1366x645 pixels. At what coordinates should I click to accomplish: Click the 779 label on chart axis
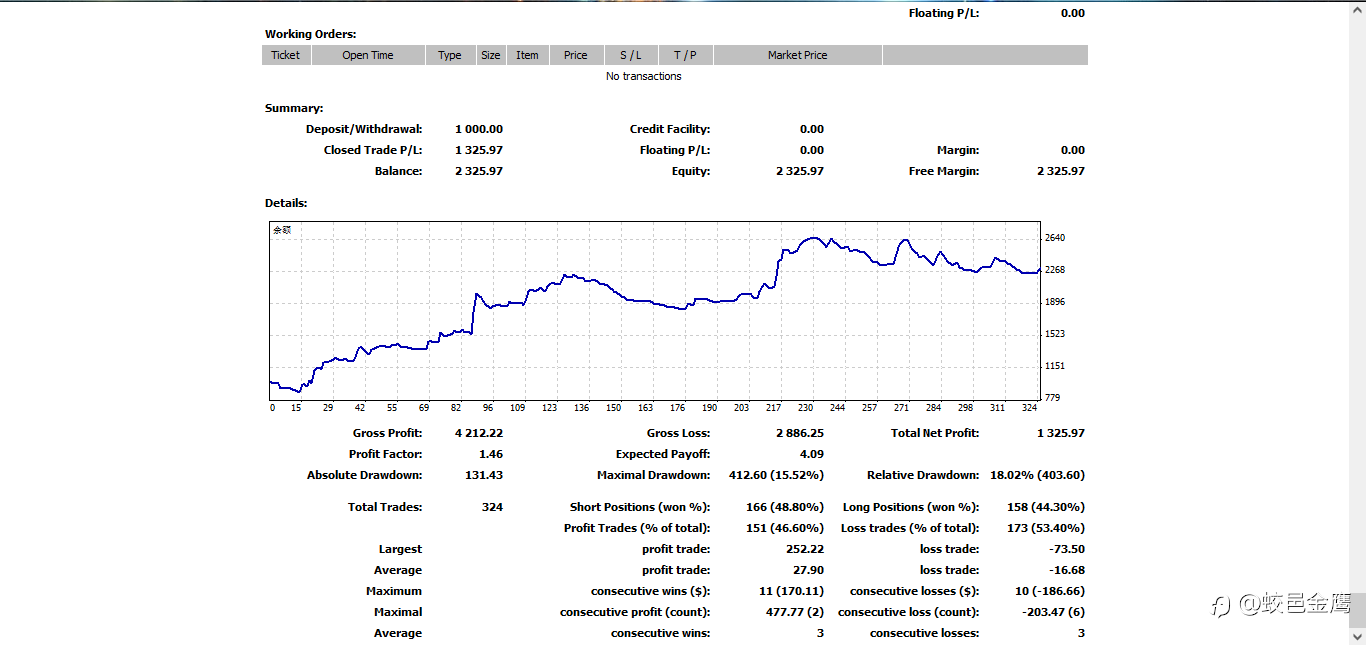point(1052,398)
